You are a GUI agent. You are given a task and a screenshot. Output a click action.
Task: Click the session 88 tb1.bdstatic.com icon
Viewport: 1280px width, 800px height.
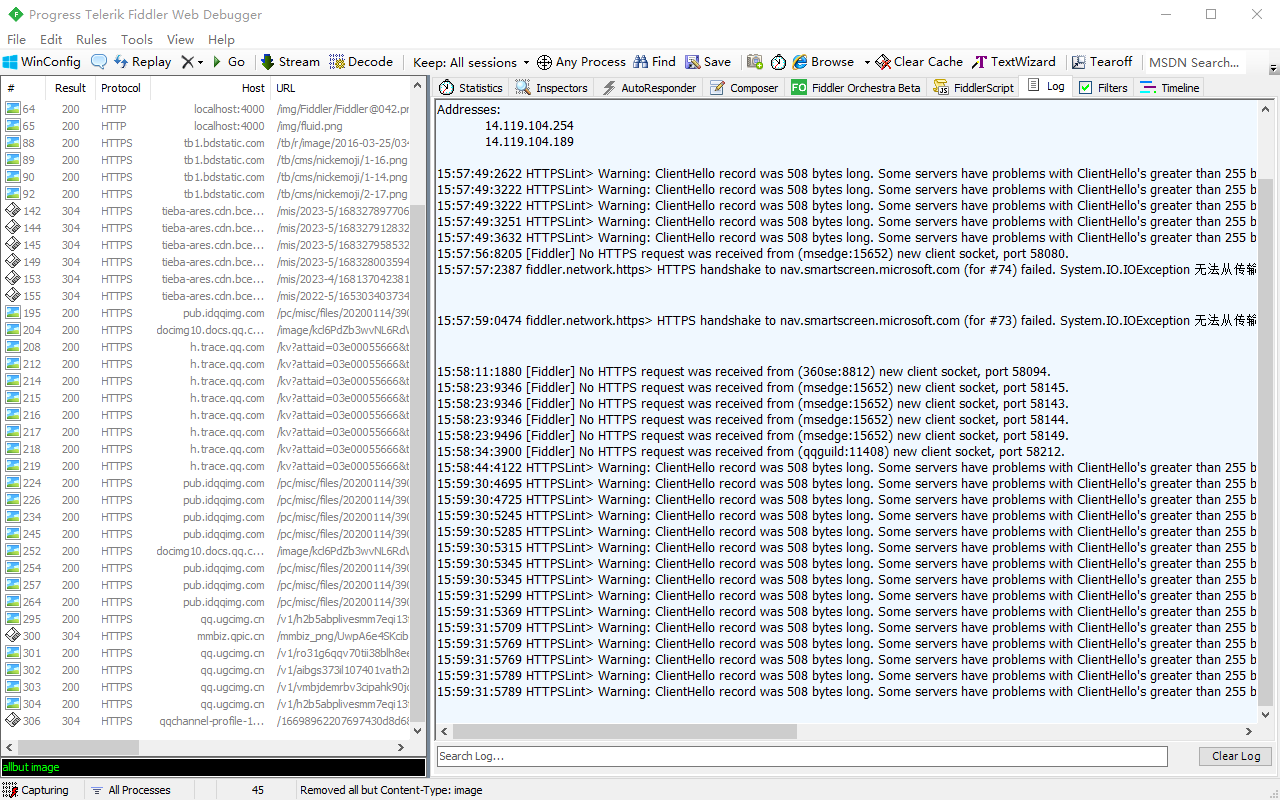[13, 143]
